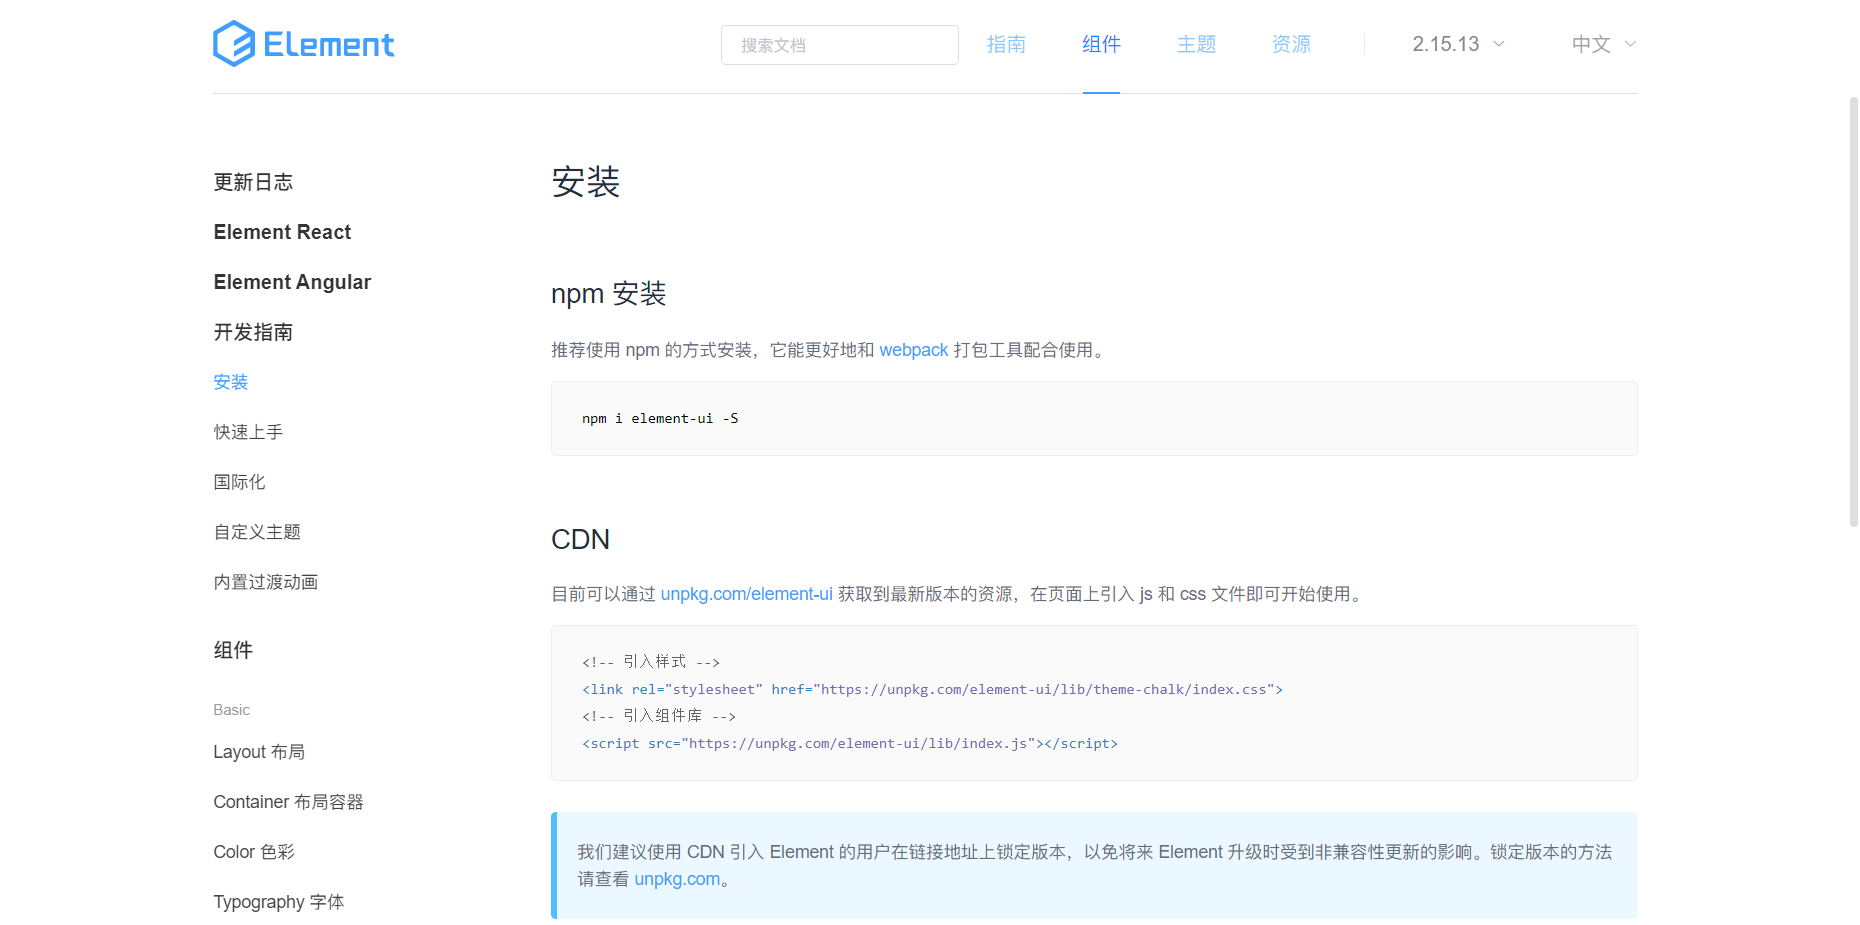Open the Layout 布局 component page
Image resolution: width=1860 pixels, height=925 pixels.
coord(259,751)
